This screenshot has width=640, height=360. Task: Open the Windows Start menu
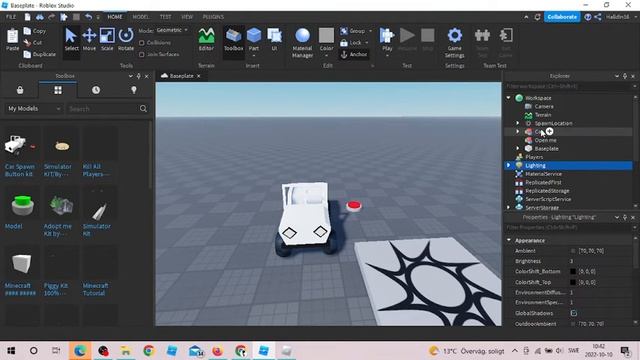coord(11,351)
